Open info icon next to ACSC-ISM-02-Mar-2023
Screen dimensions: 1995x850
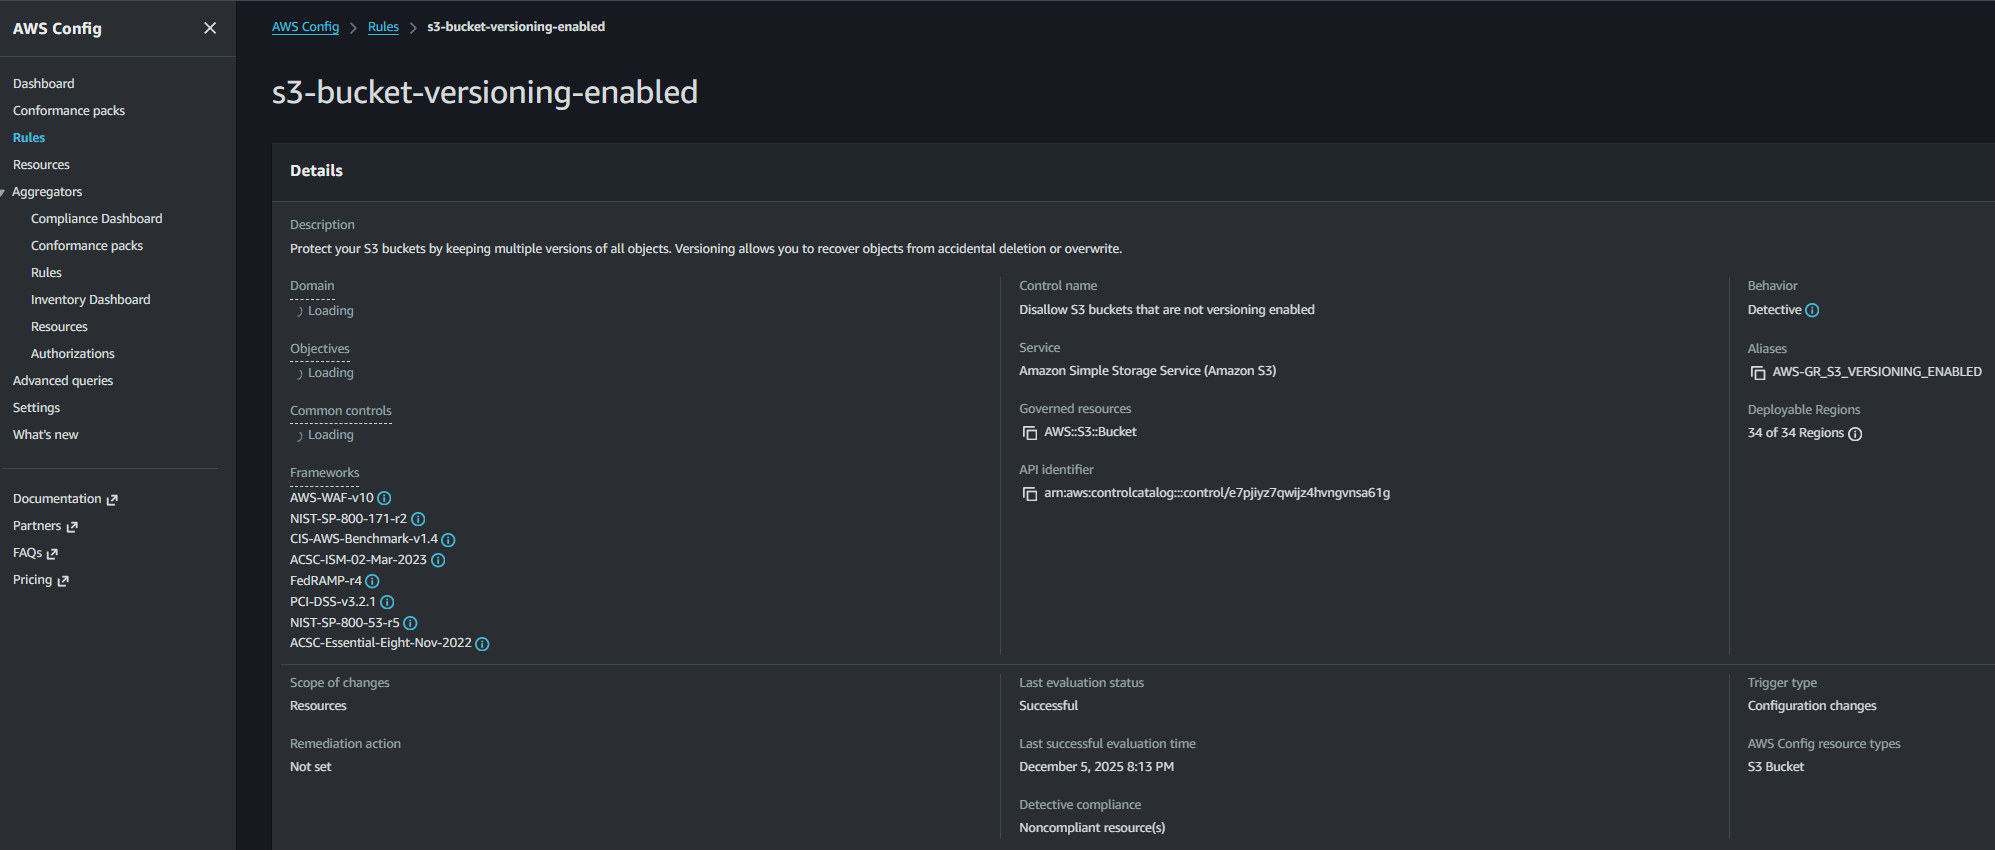(x=438, y=560)
